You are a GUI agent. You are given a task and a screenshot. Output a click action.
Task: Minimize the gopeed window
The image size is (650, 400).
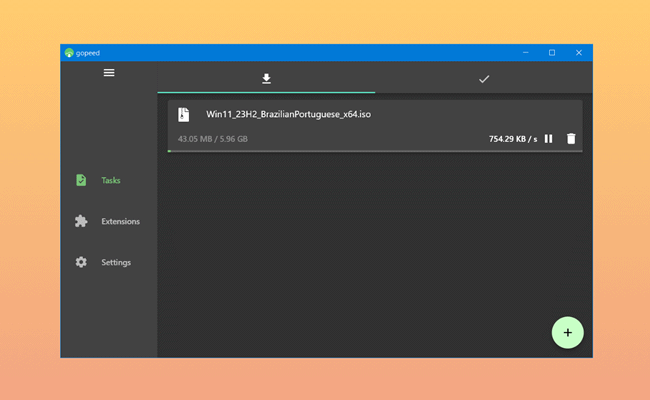[x=526, y=53]
